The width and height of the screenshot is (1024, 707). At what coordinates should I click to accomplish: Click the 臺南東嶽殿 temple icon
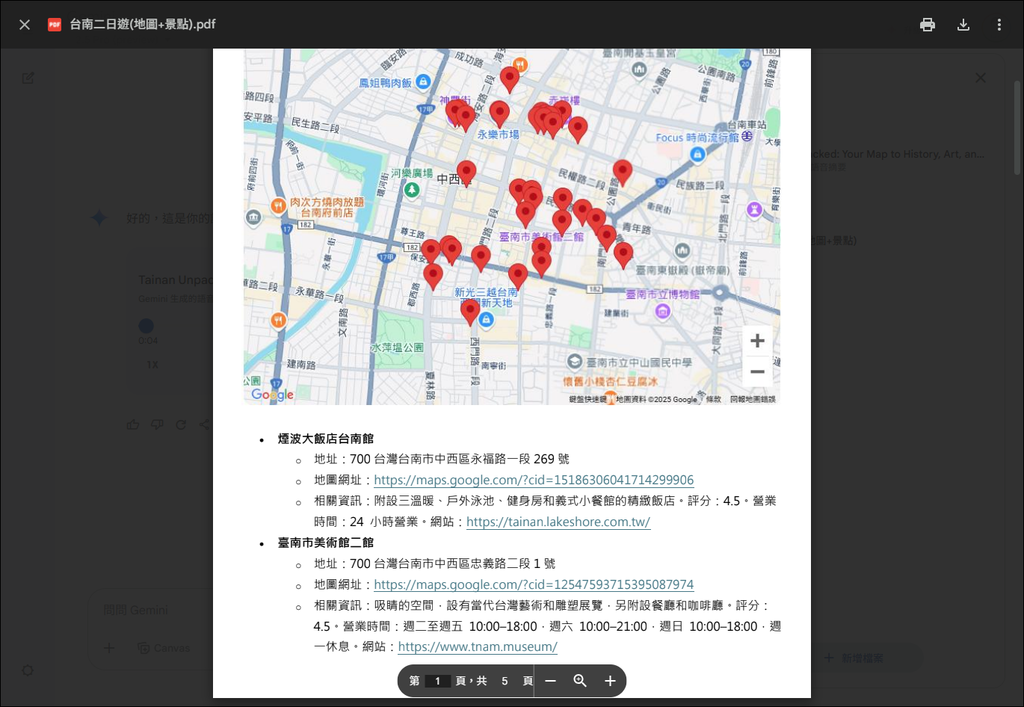[682, 250]
